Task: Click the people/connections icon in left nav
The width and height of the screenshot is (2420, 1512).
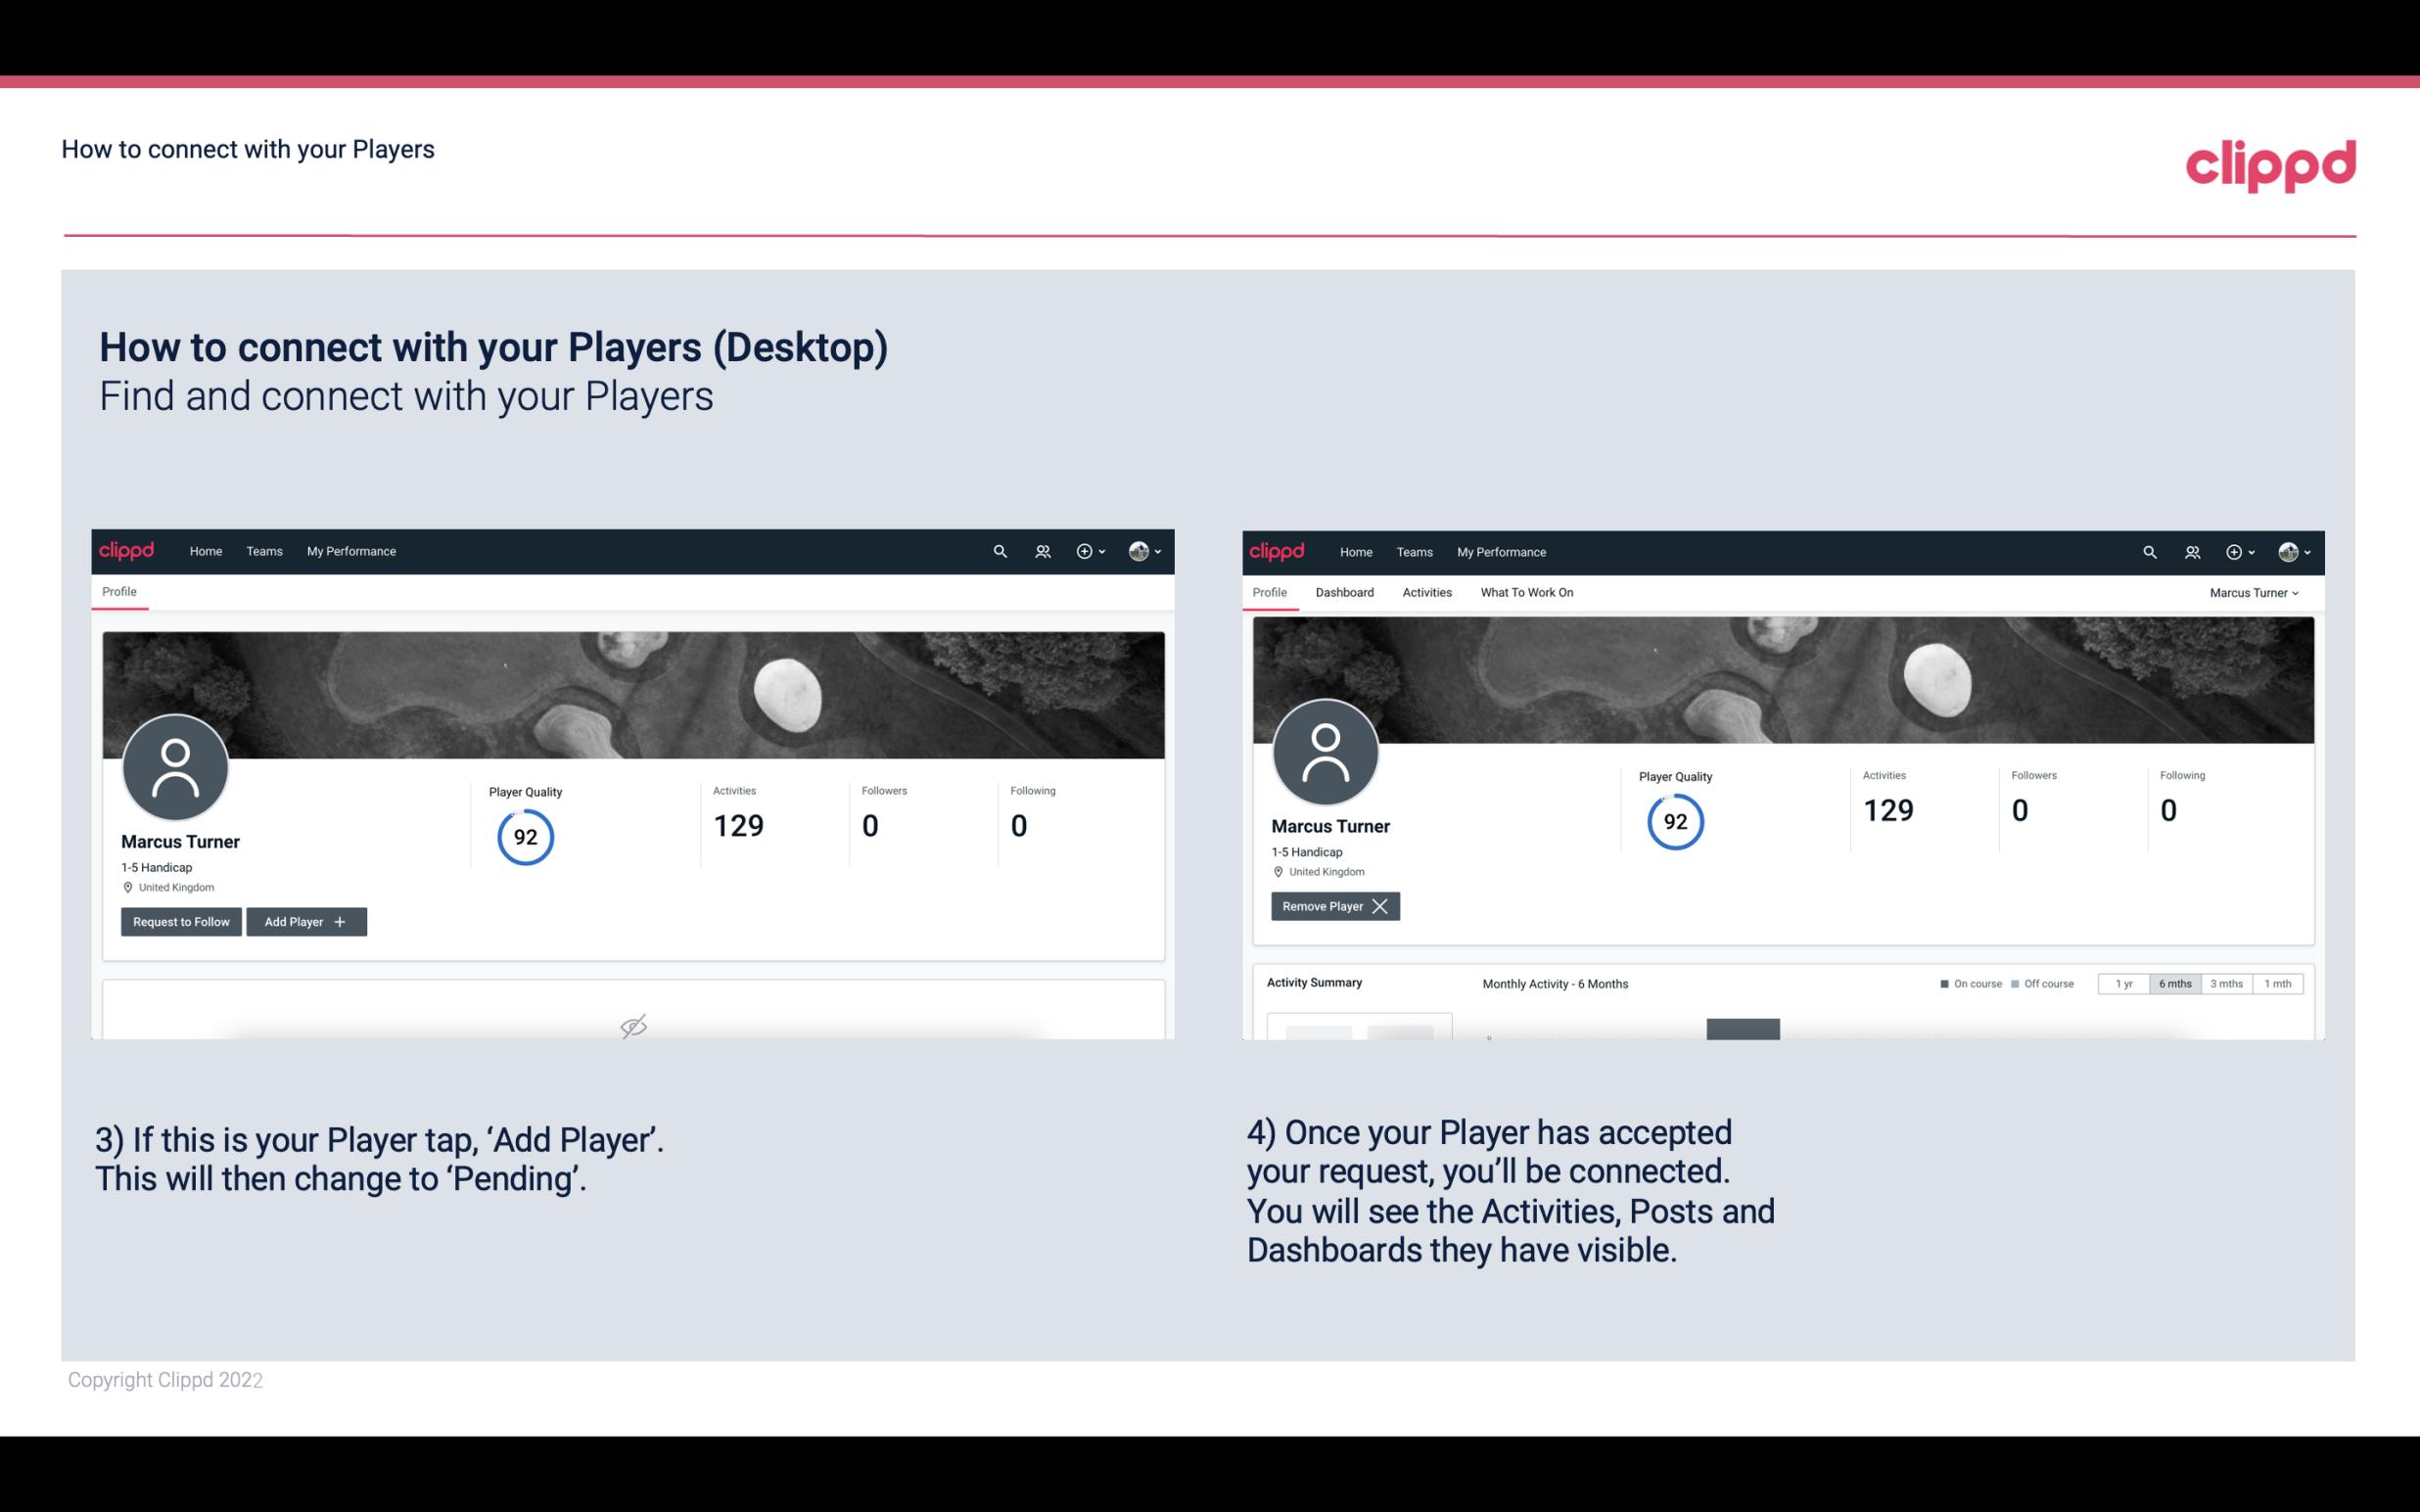Action: (x=1040, y=552)
